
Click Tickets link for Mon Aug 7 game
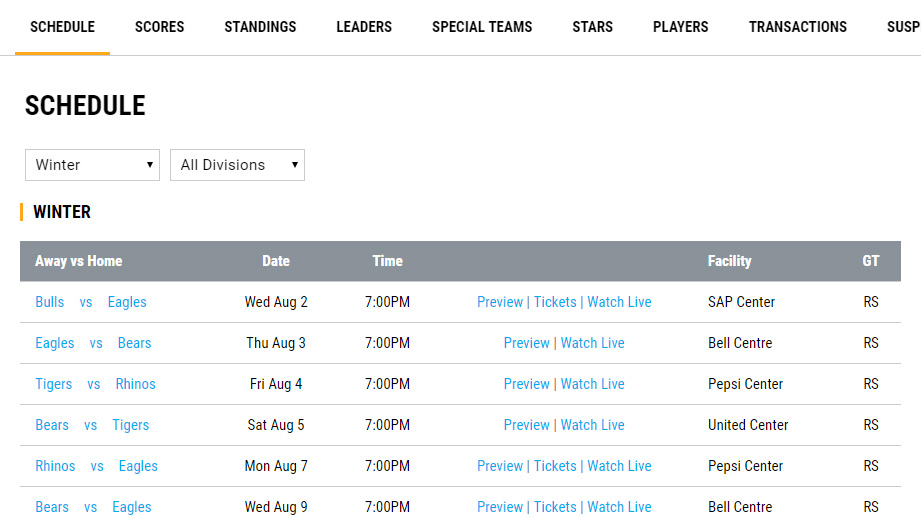555,466
